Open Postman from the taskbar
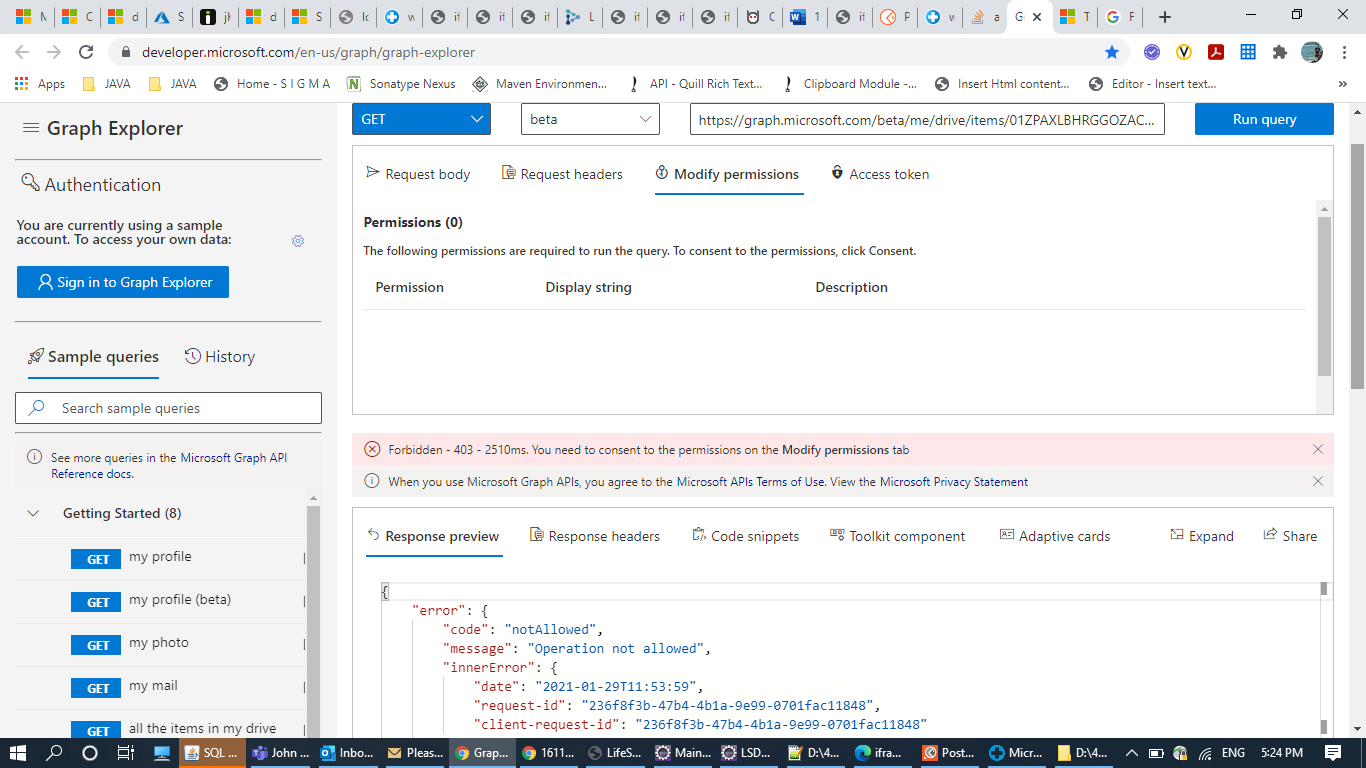Screen dimensions: 1366x768 947,753
